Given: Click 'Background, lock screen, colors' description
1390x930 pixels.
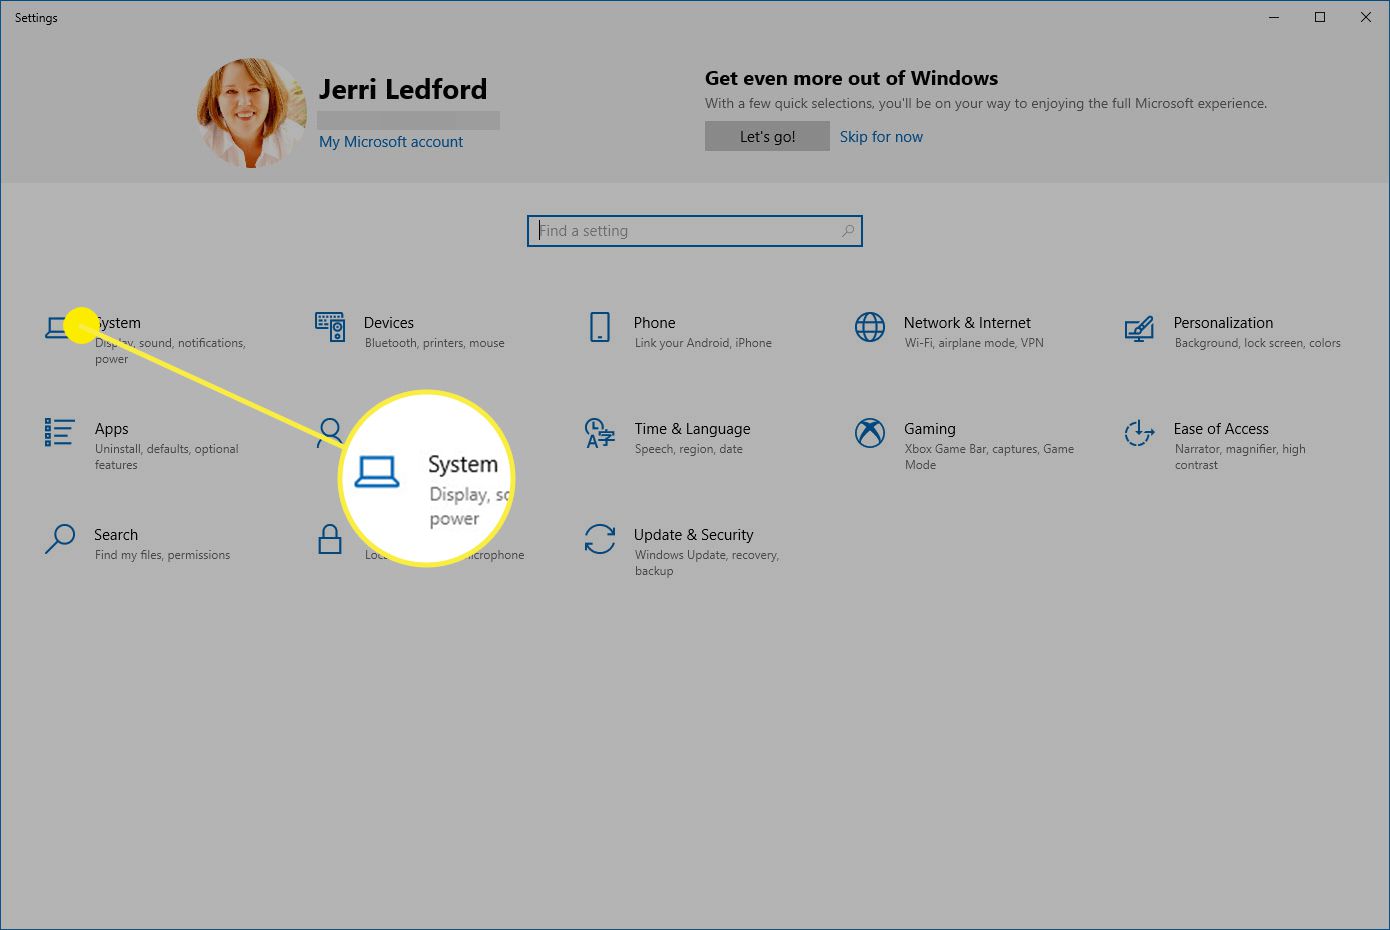Looking at the screenshot, I should click(1258, 343).
